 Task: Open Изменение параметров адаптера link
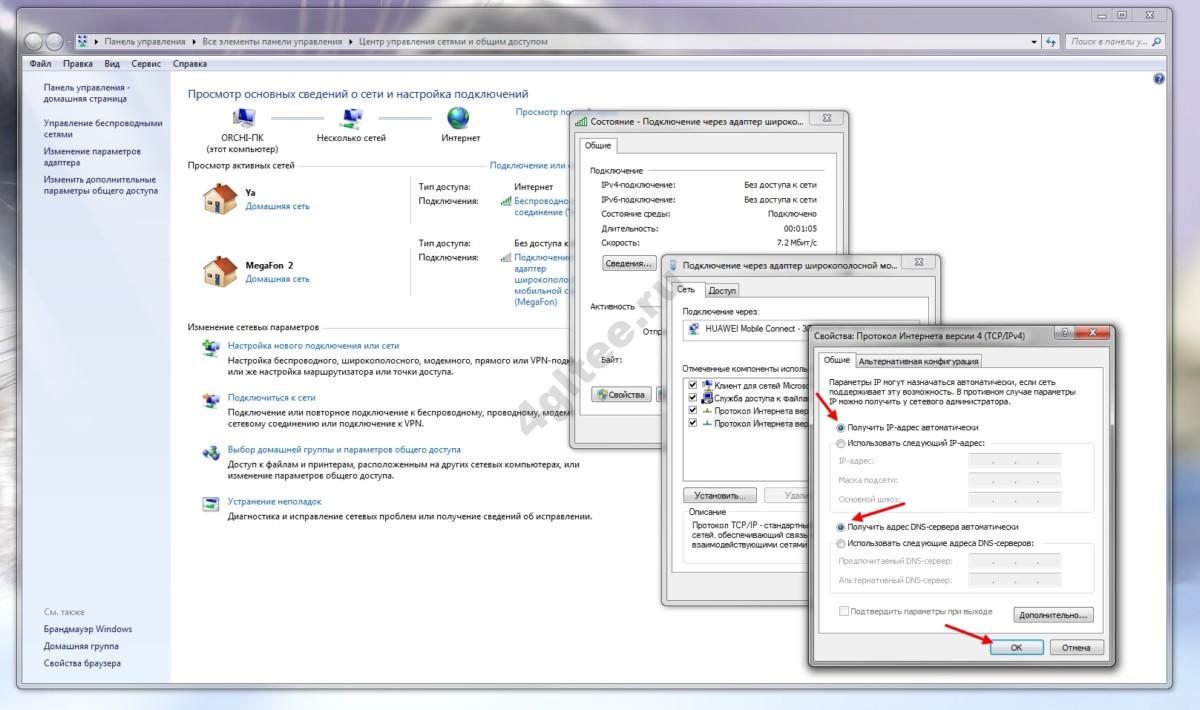point(92,157)
